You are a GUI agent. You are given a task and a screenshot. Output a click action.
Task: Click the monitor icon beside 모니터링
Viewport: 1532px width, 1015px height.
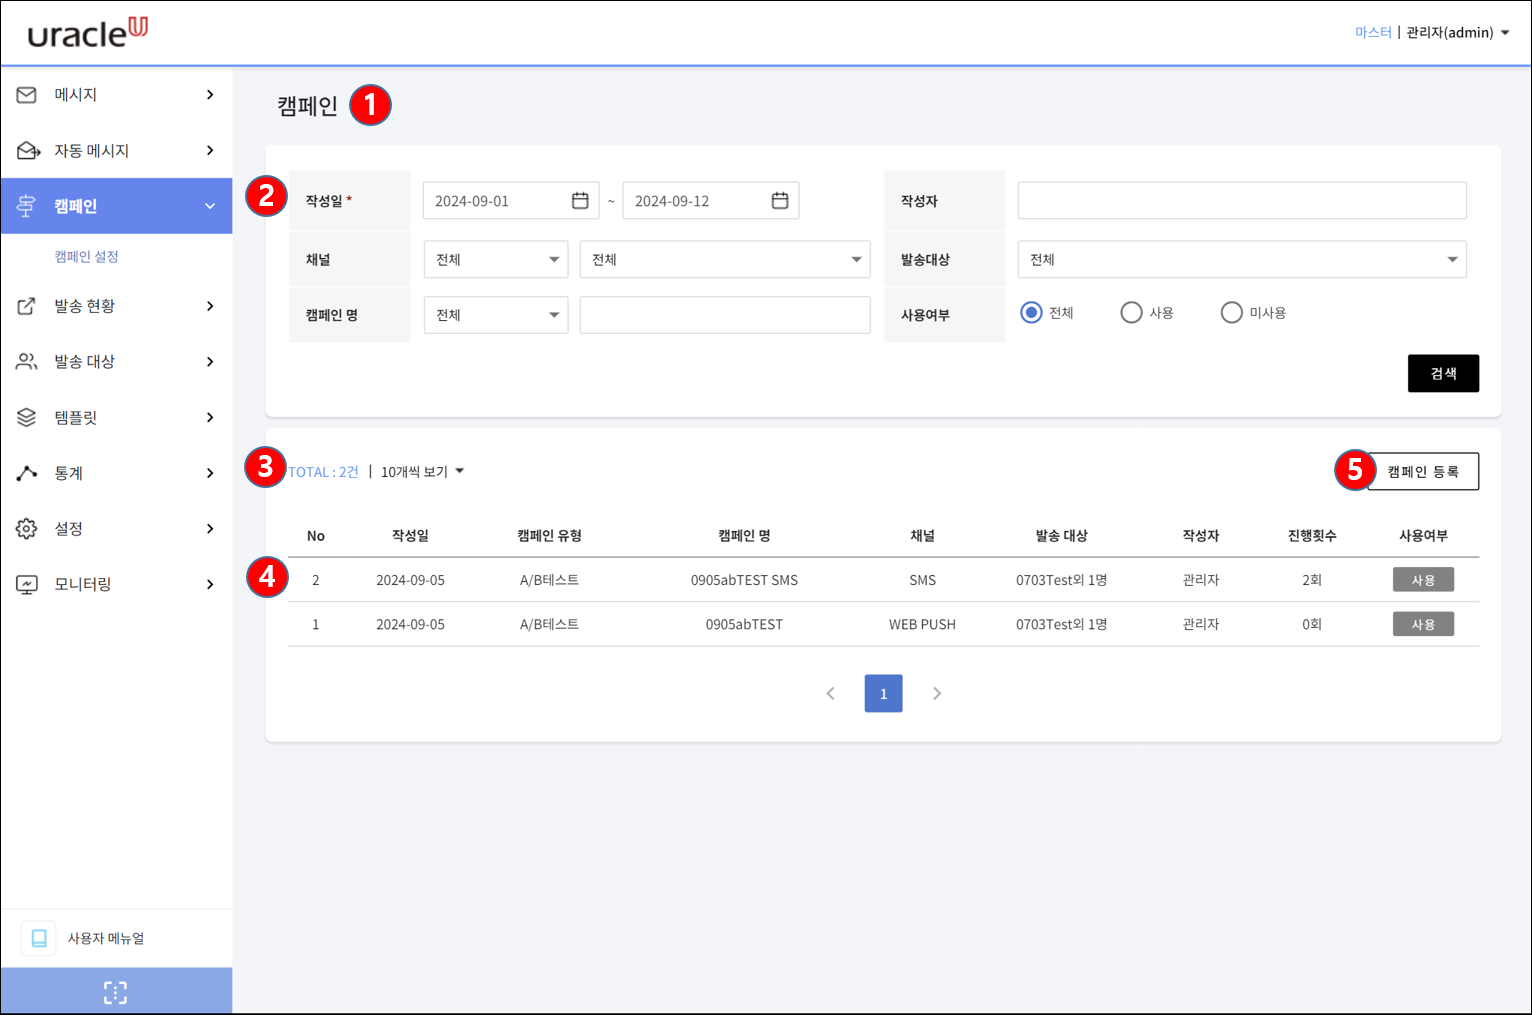(27, 584)
